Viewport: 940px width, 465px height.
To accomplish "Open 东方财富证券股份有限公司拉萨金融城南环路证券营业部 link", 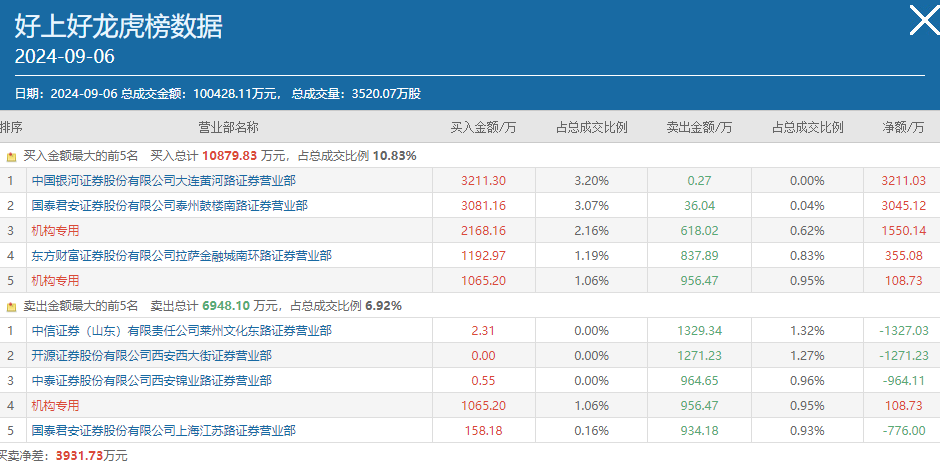I will [182, 256].
